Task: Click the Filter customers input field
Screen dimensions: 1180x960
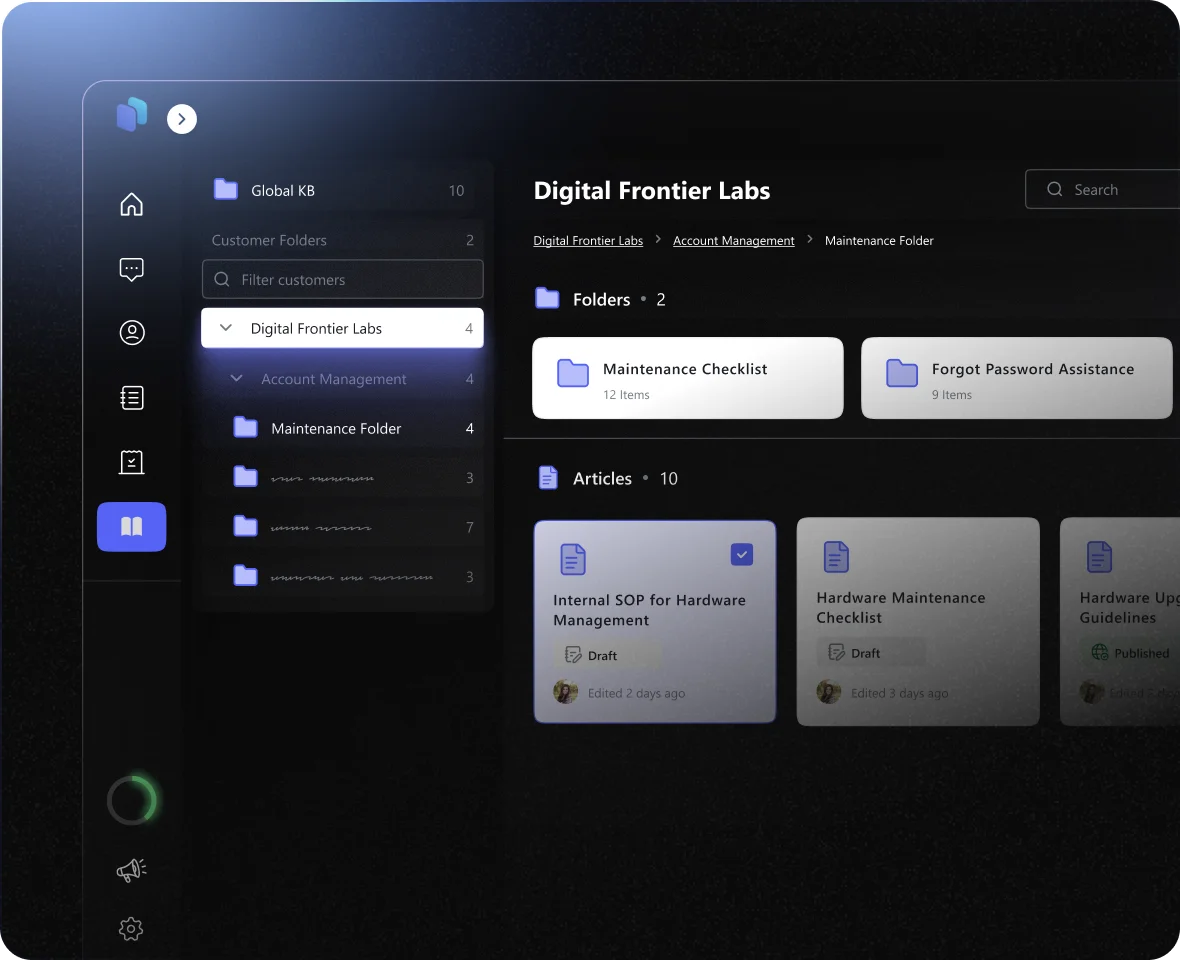Action: tap(343, 280)
